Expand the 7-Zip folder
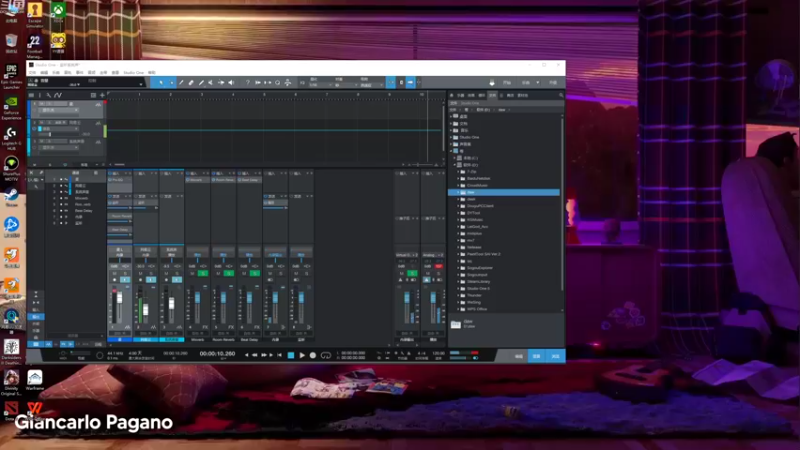Screen dimensions: 800x450 [458, 172]
